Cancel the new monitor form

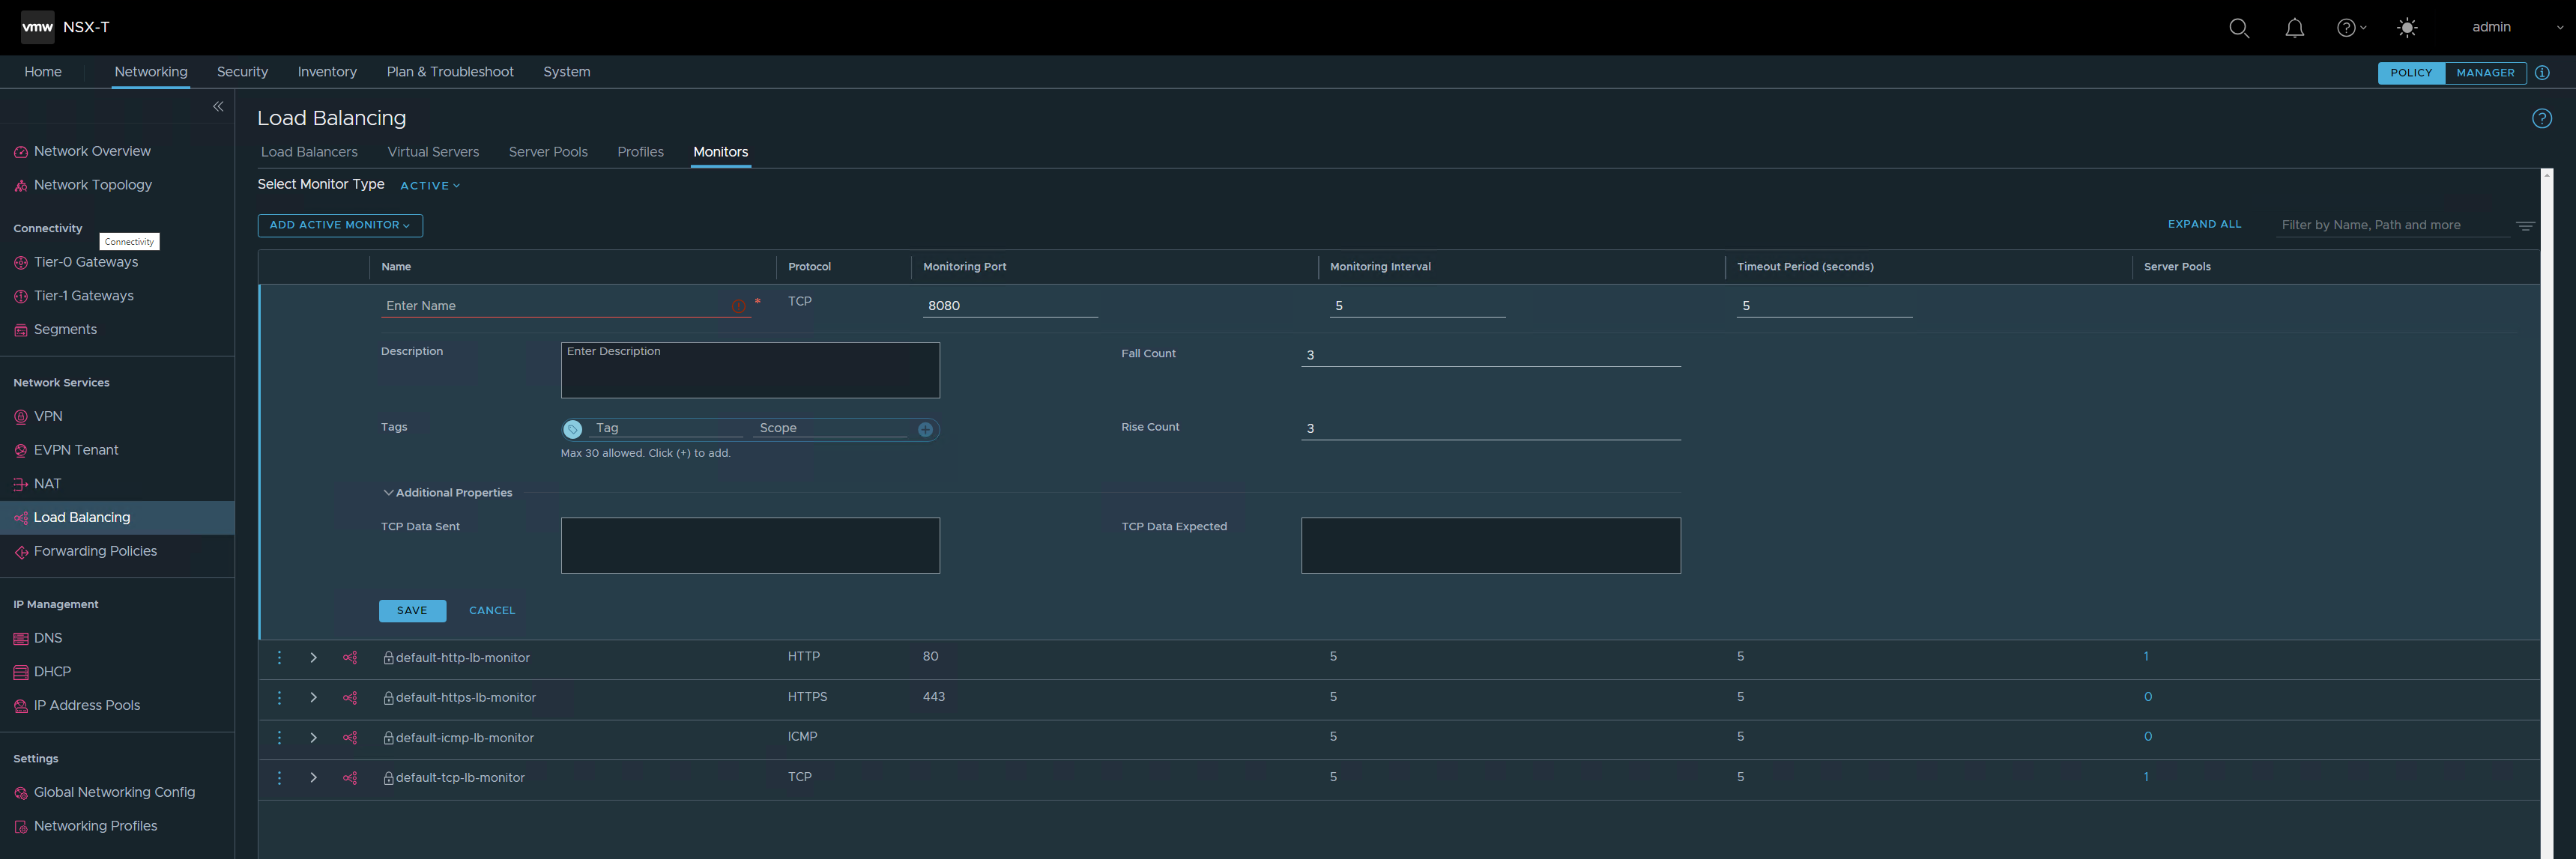click(x=492, y=611)
